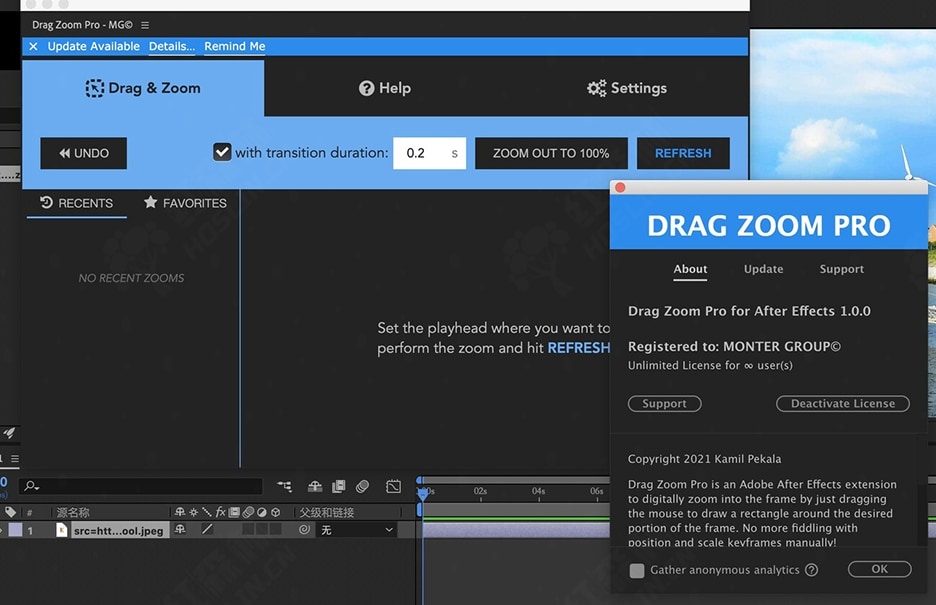Click the 04s mark on time ruler
The image size is (936, 605).
click(x=538, y=491)
